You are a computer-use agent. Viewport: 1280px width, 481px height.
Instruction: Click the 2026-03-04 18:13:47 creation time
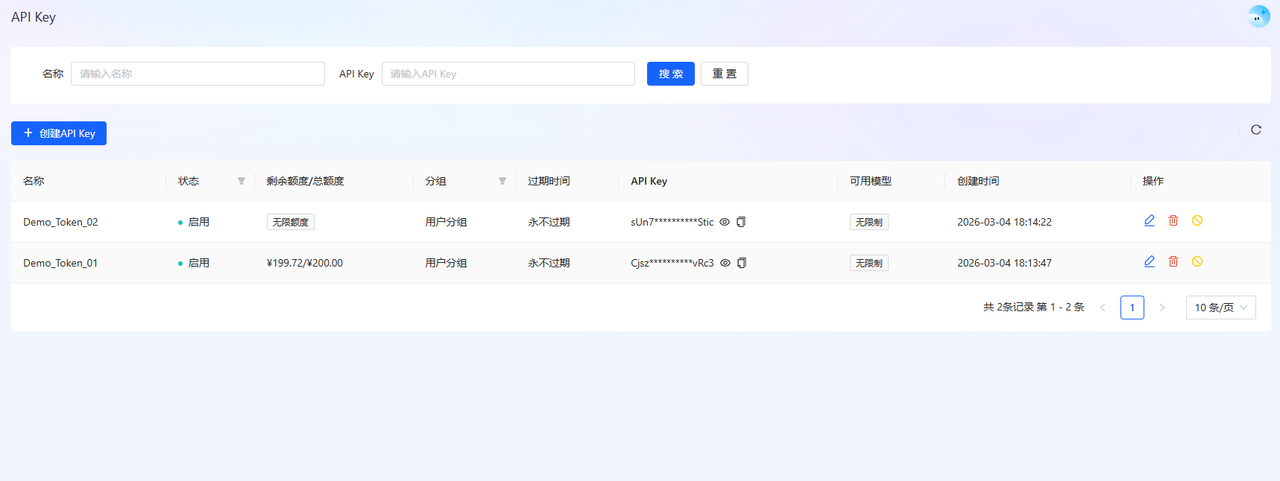pos(1004,263)
